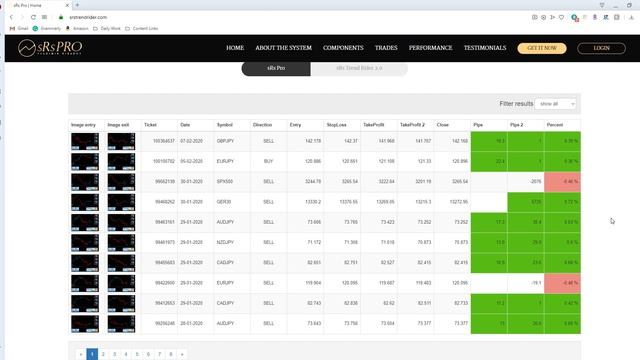Open the Filter results dropdown

click(x=556, y=104)
